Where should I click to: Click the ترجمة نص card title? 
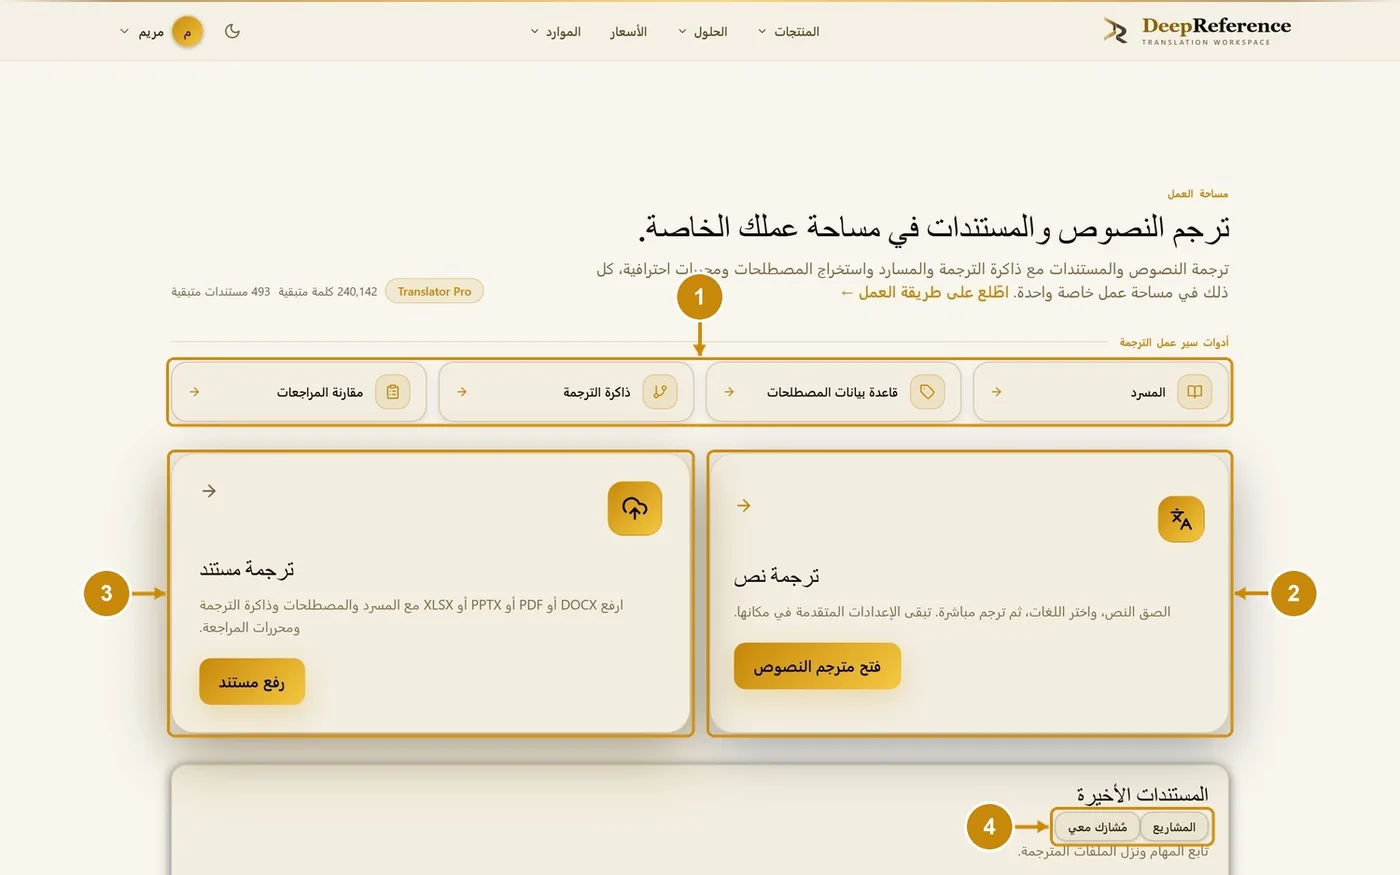[x=777, y=576]
